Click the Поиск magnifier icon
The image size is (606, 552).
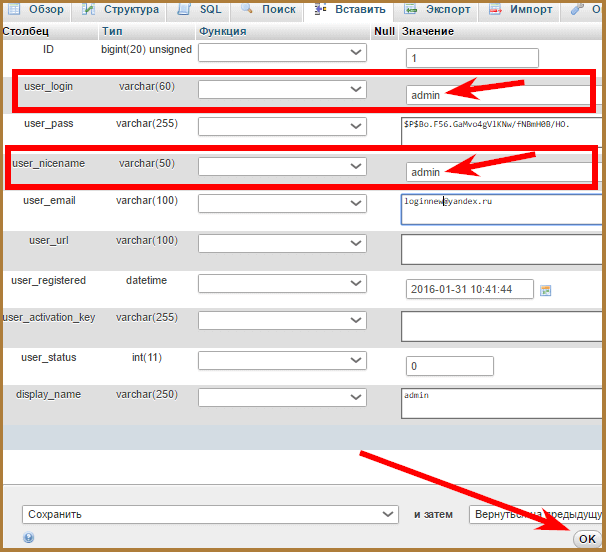click(246, 8)
